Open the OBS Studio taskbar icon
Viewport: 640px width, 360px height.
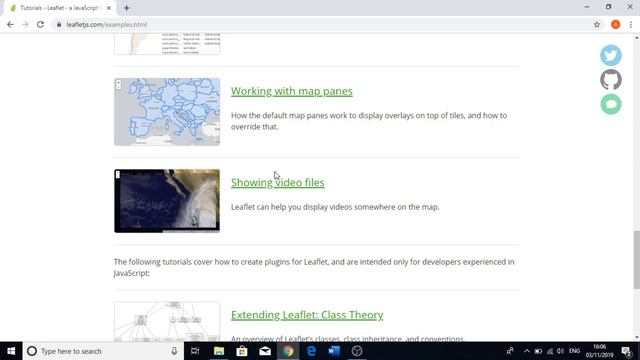coord(357,351)
